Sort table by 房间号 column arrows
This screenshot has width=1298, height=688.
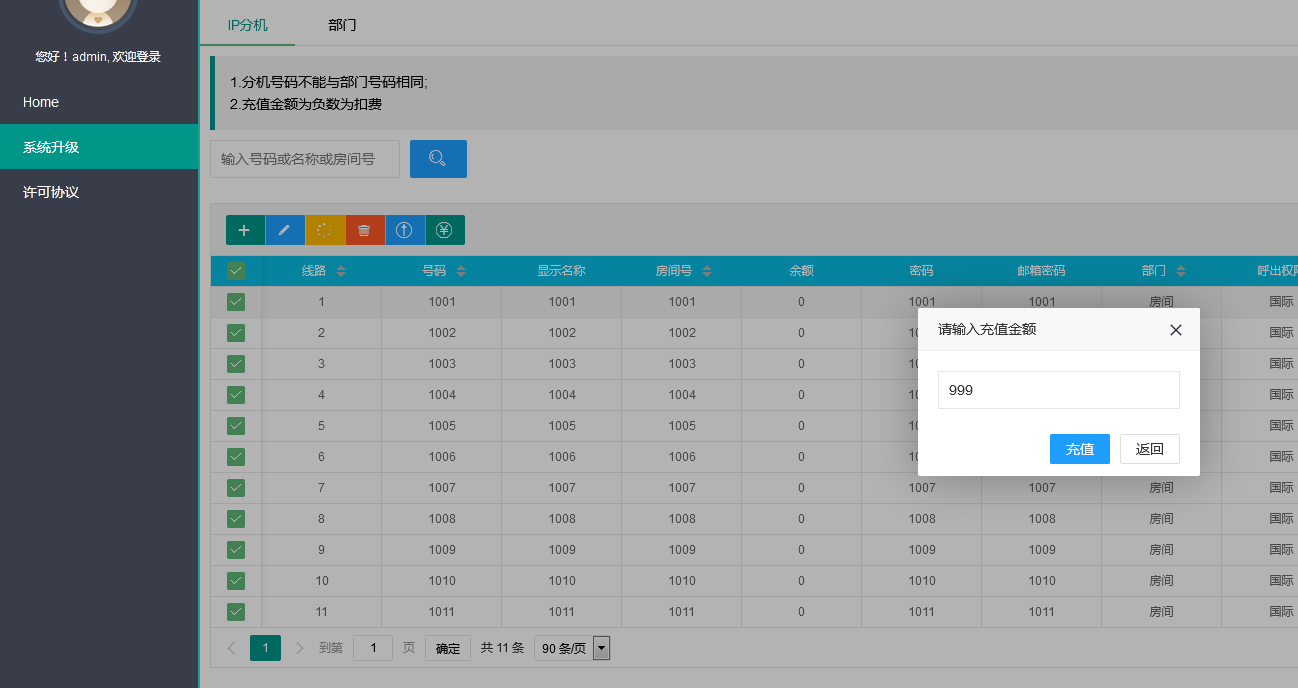click(707, 271)
